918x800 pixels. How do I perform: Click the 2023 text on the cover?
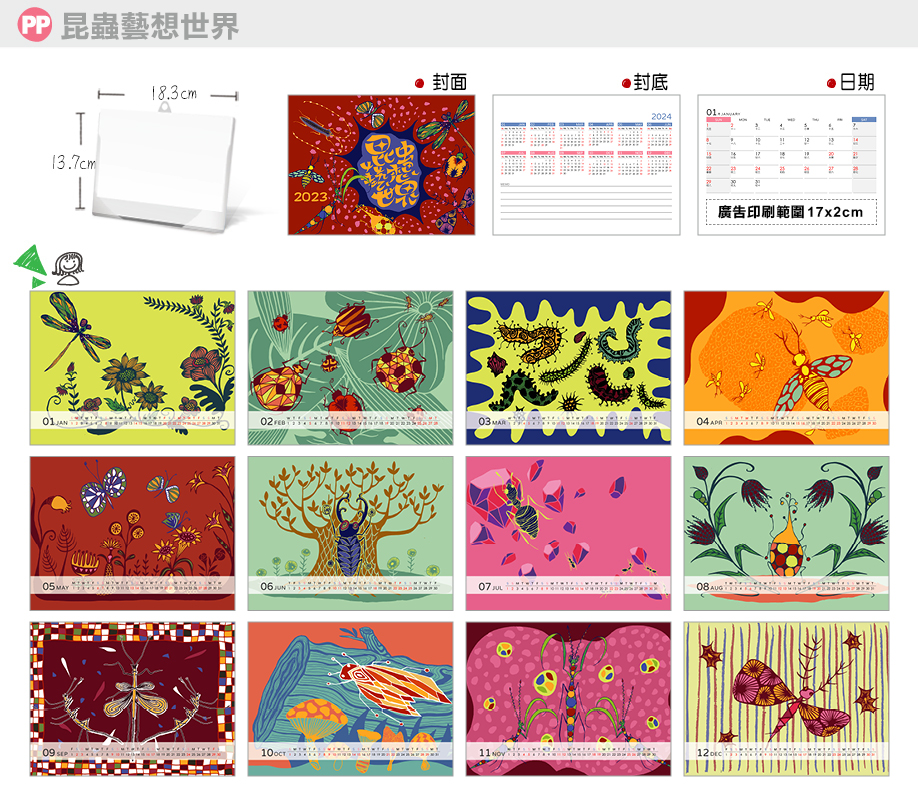click(x=310, y=197)
